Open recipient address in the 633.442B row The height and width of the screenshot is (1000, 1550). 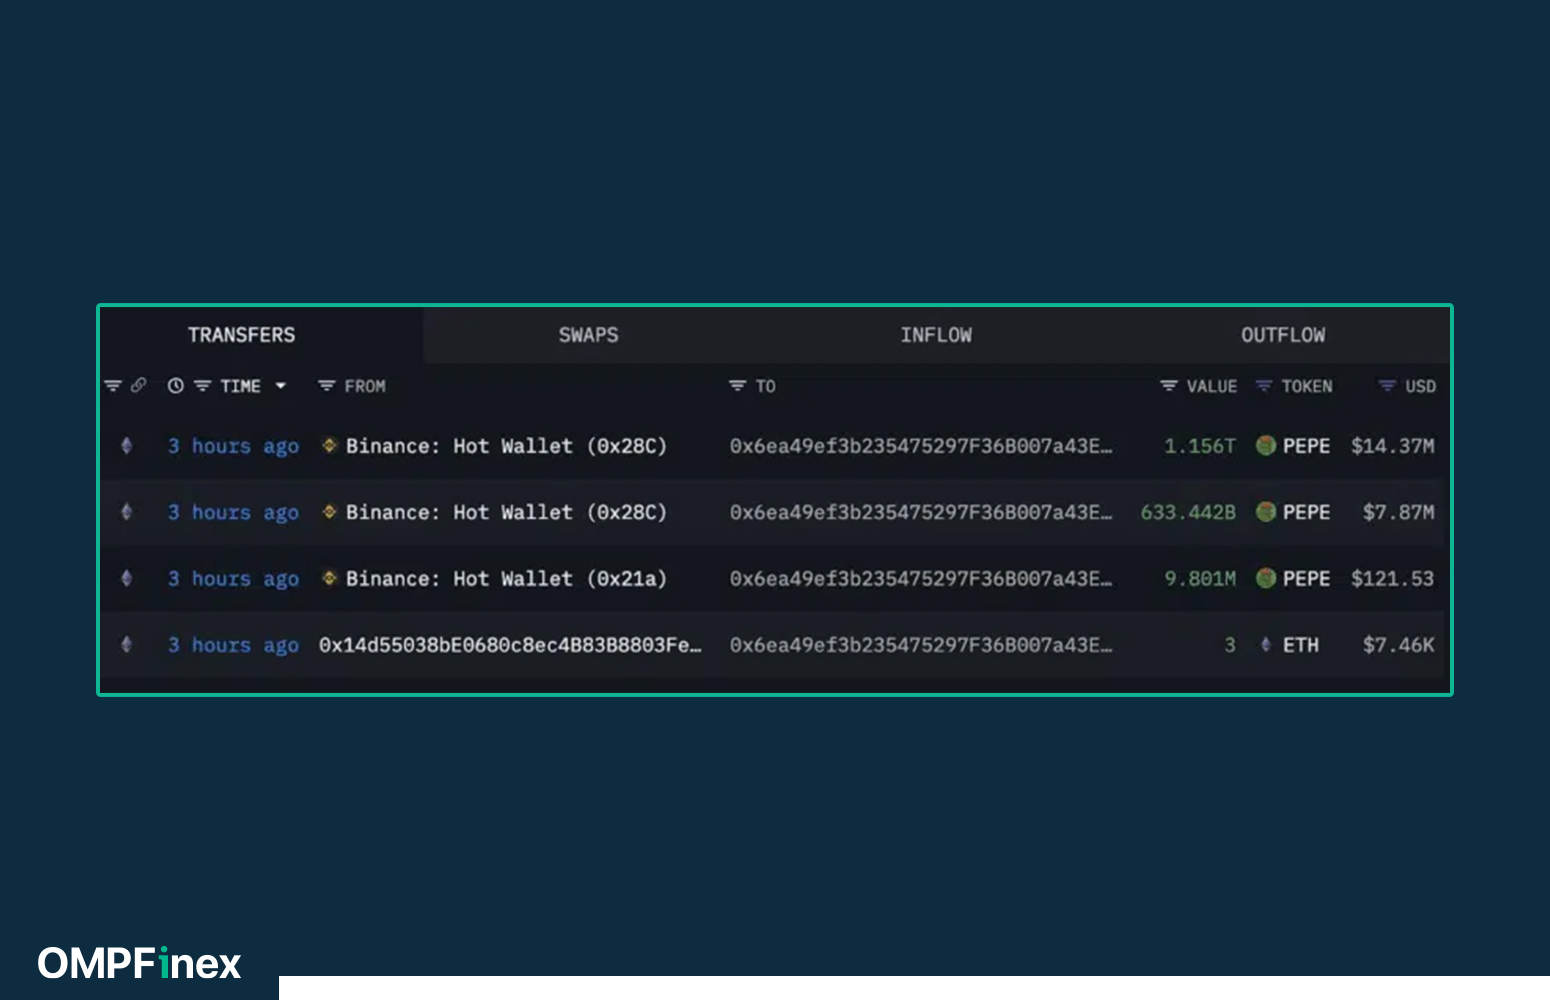[x=920, y=512]
